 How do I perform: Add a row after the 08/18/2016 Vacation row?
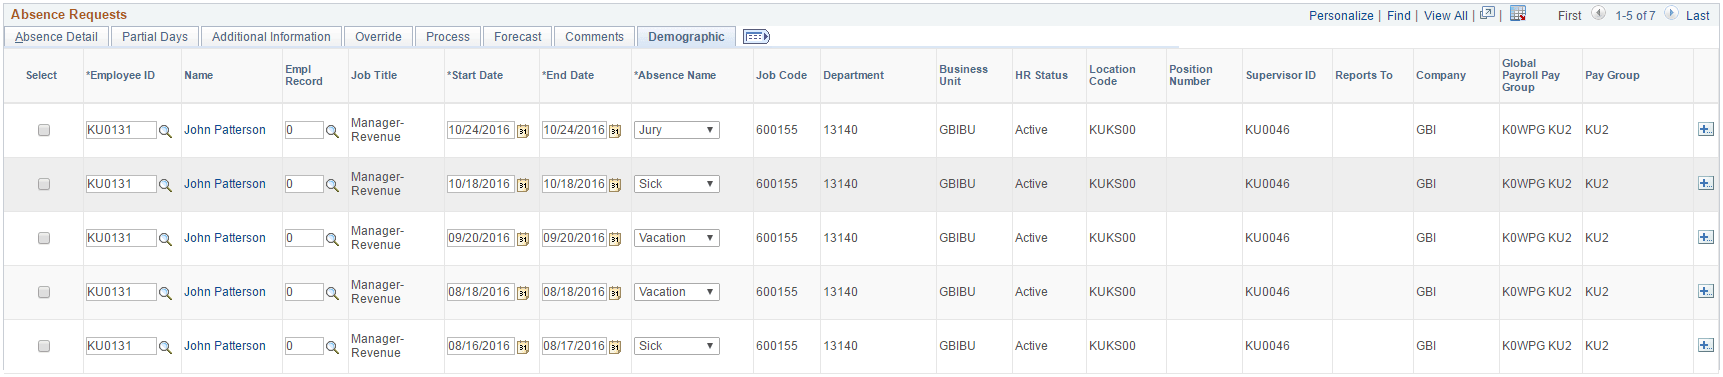point(1706,292)
